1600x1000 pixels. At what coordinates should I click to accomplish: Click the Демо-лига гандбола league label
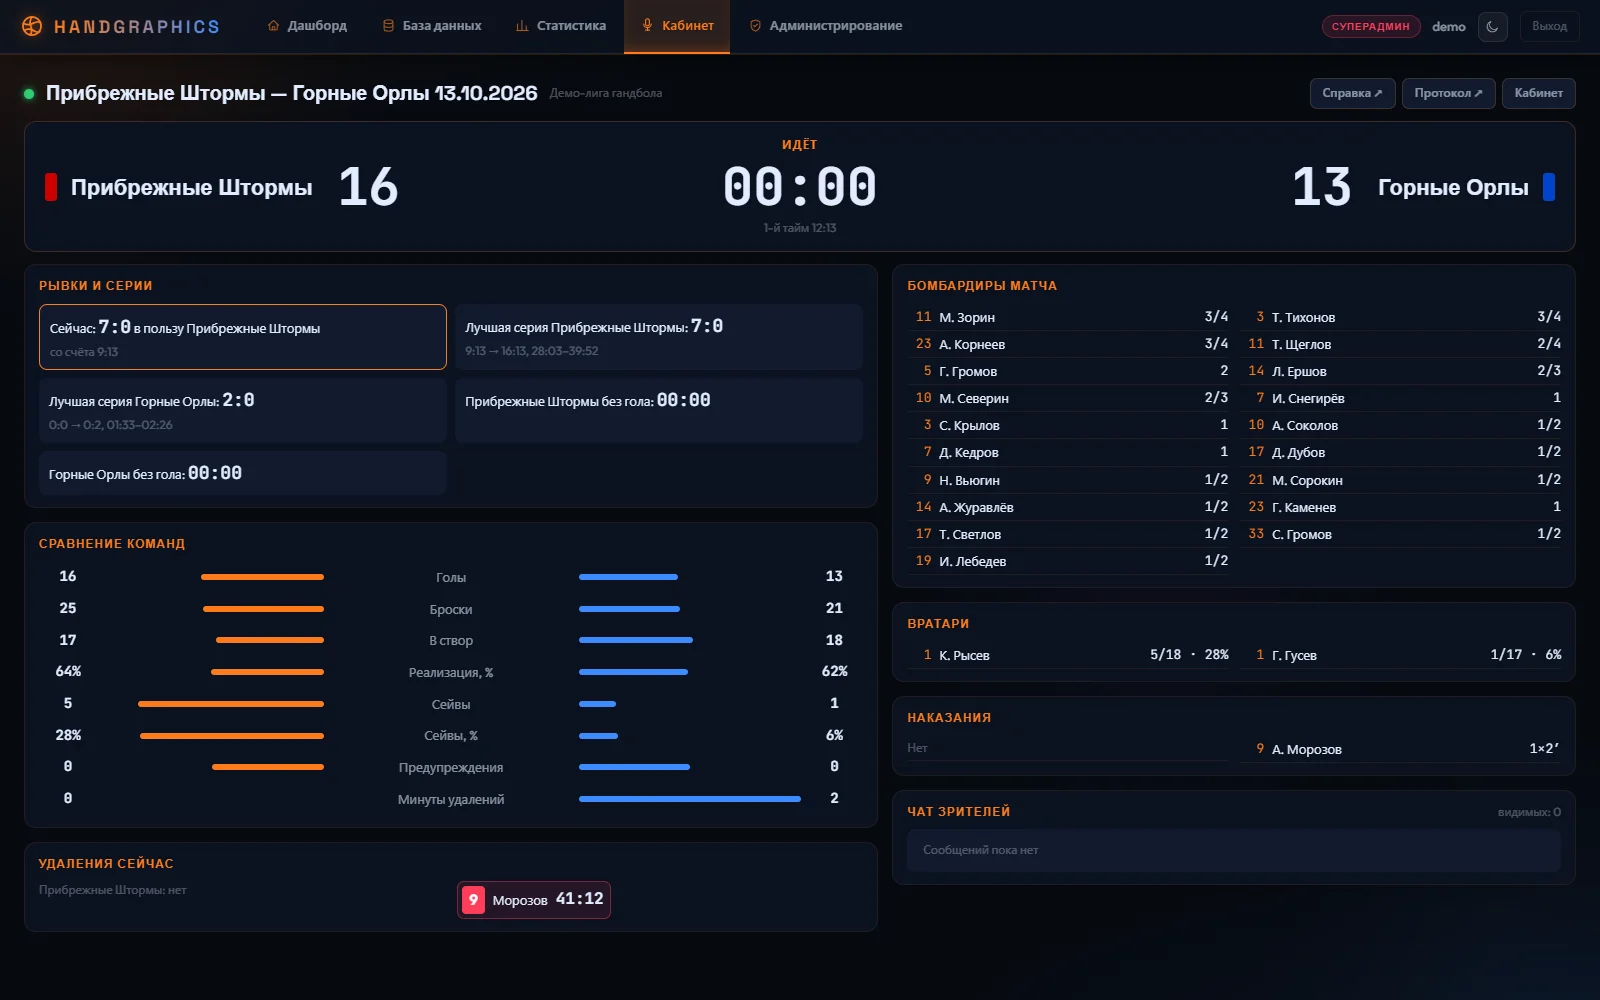coord(606,94)
